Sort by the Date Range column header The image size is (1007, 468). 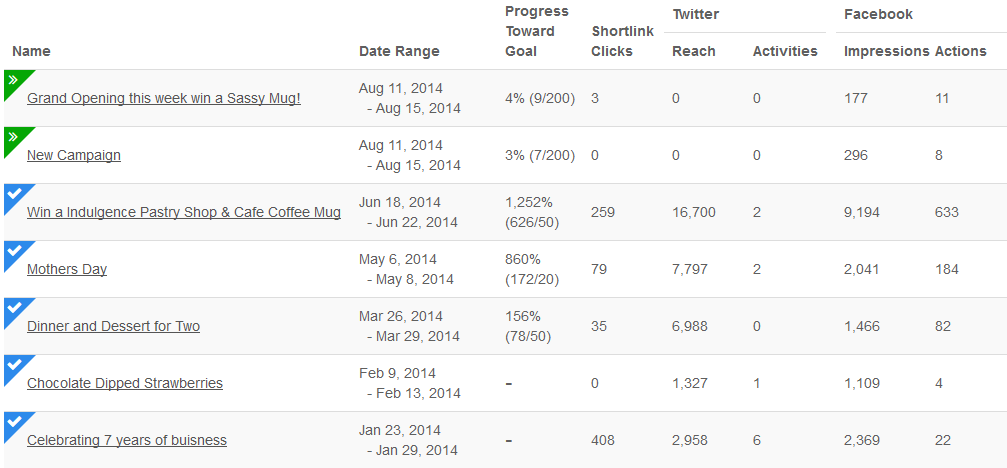point(399,51)
